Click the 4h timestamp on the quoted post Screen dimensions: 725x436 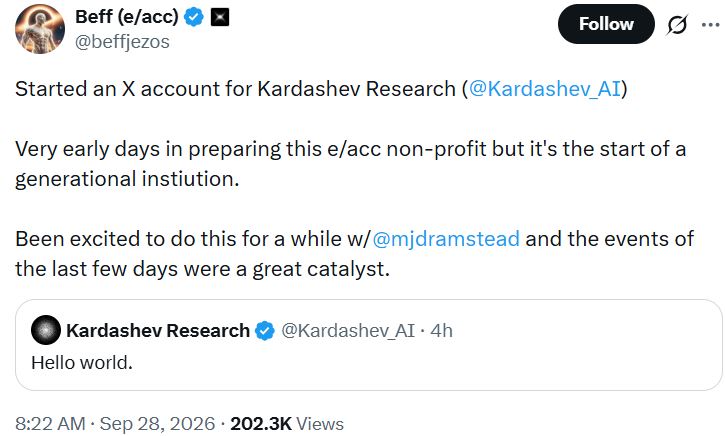[x=441, y=331]
